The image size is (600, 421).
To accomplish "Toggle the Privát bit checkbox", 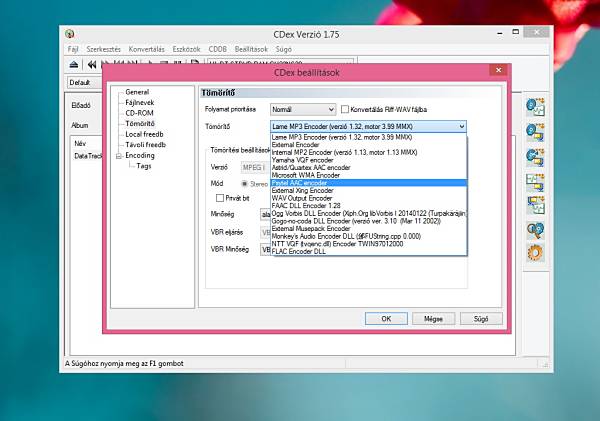I will (x=220, y=198).
